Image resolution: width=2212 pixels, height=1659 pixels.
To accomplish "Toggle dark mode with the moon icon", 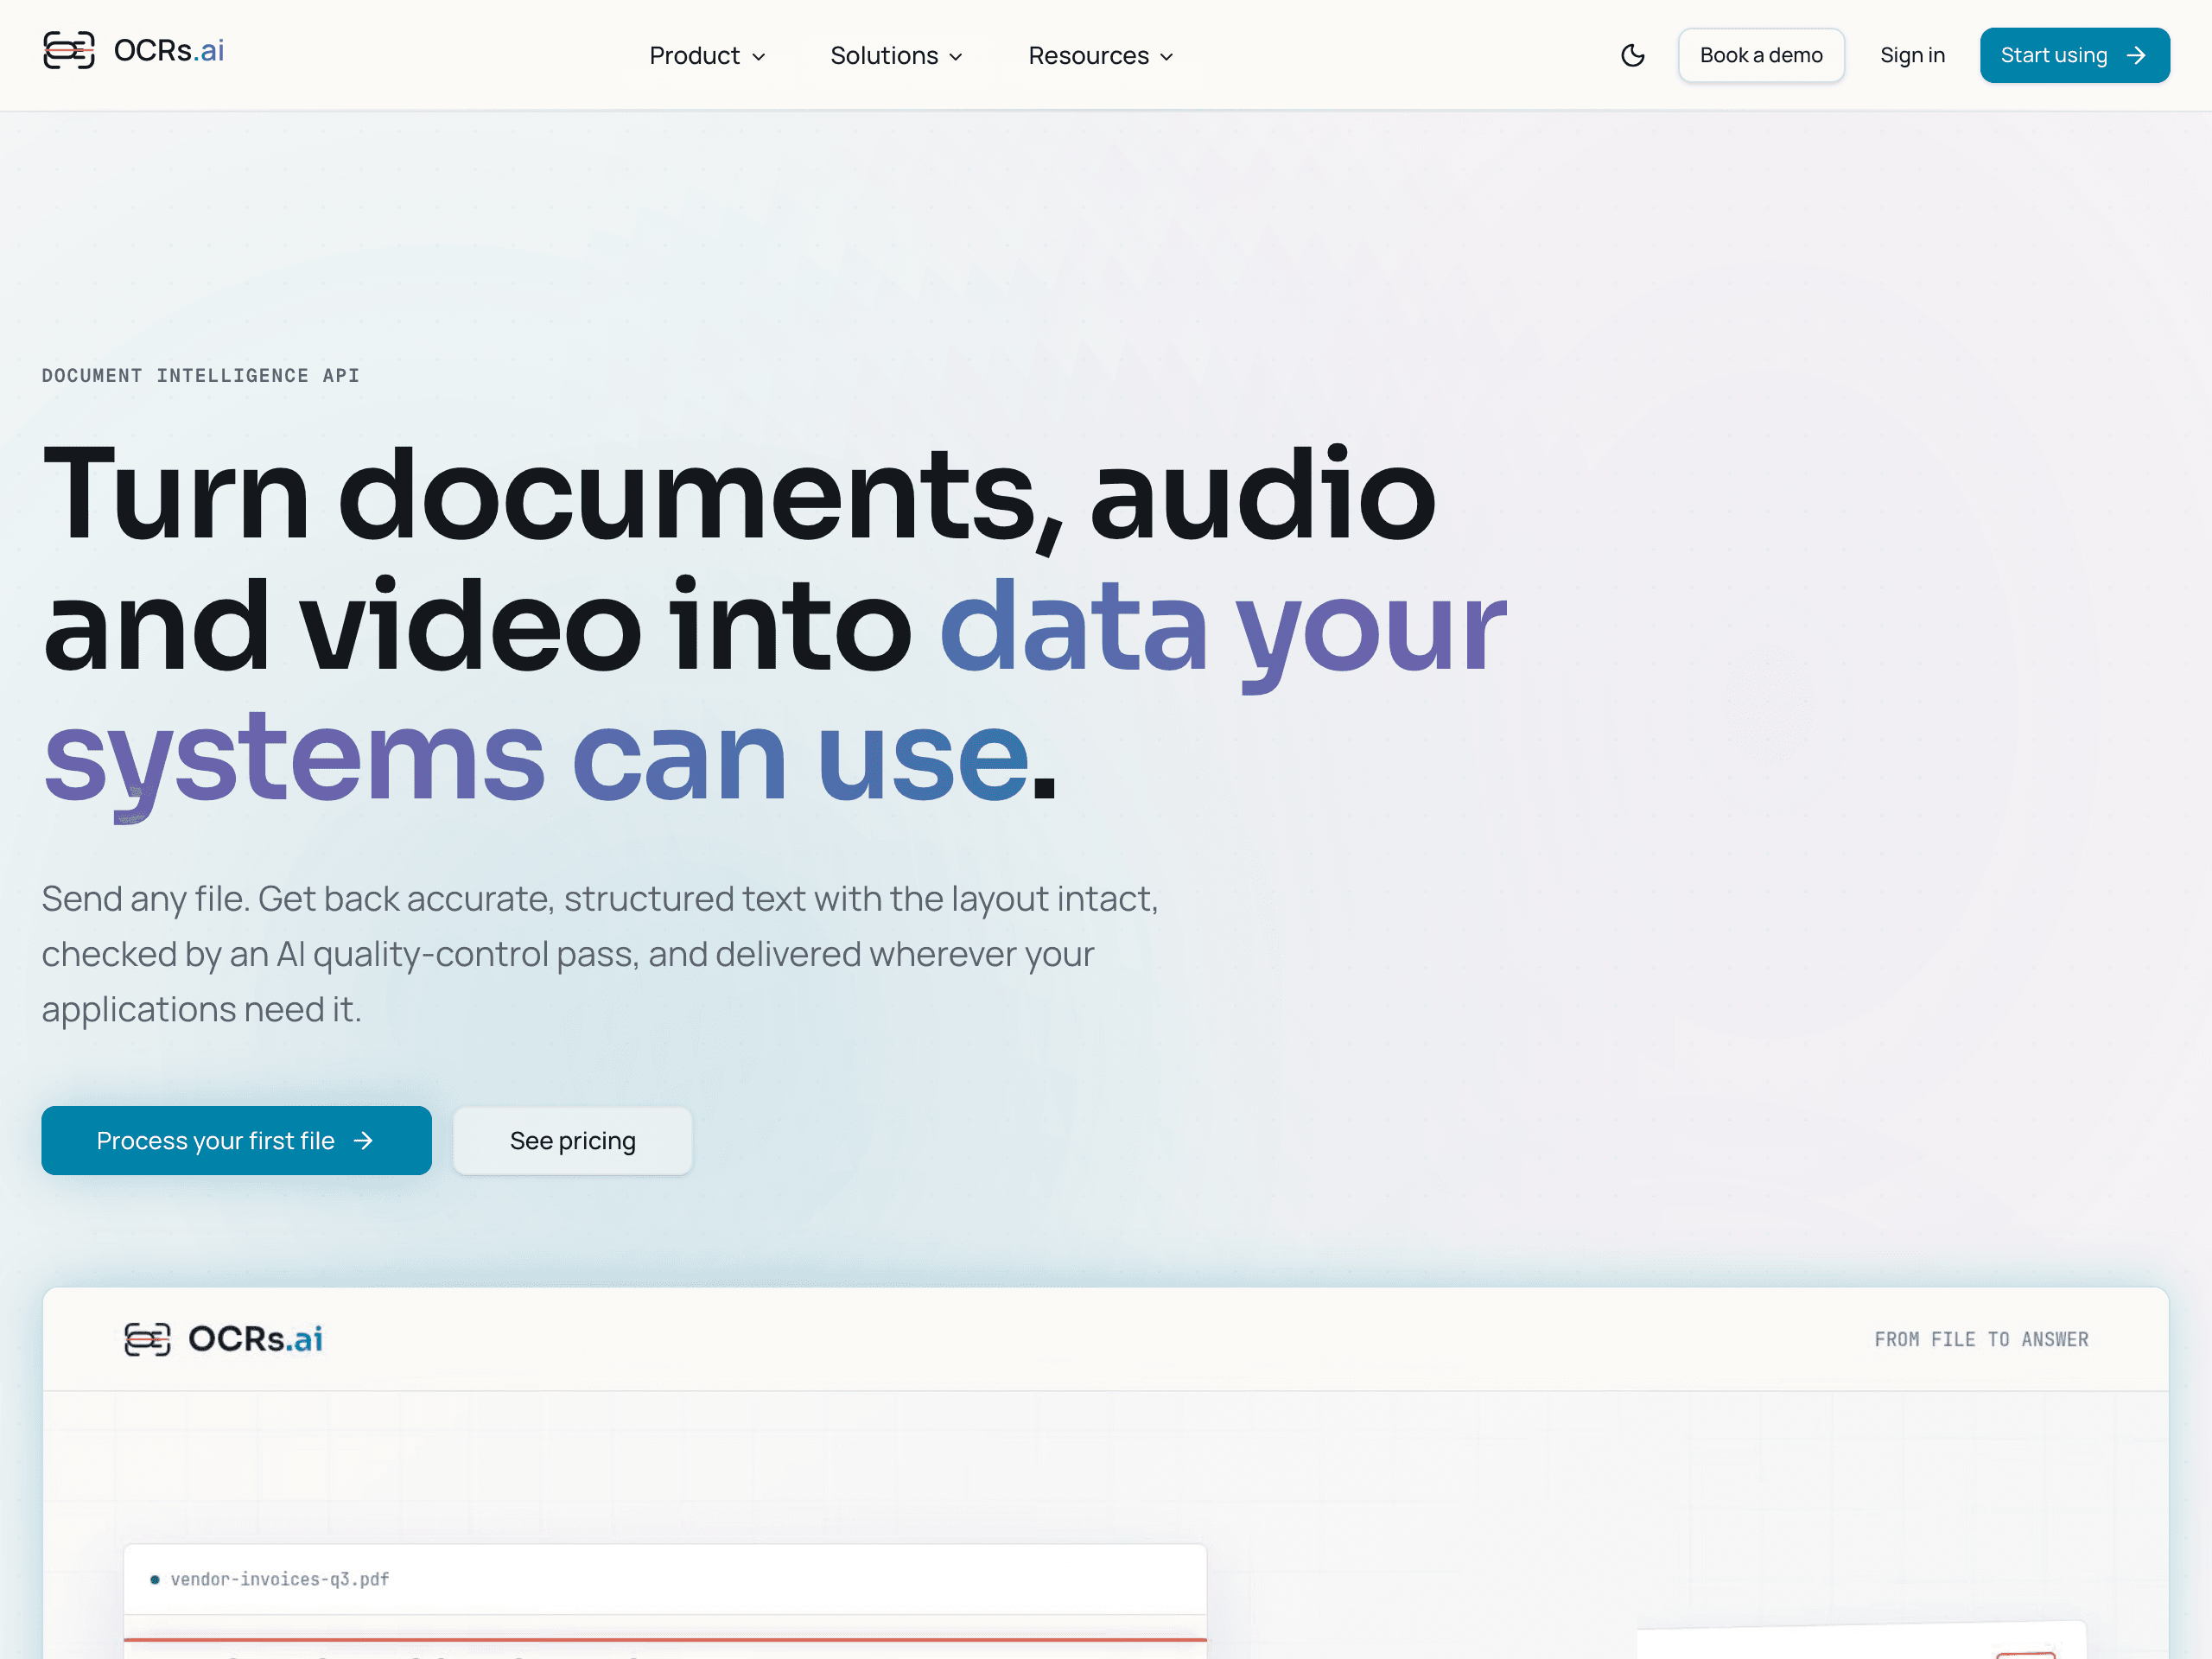I will [1632, 55].
